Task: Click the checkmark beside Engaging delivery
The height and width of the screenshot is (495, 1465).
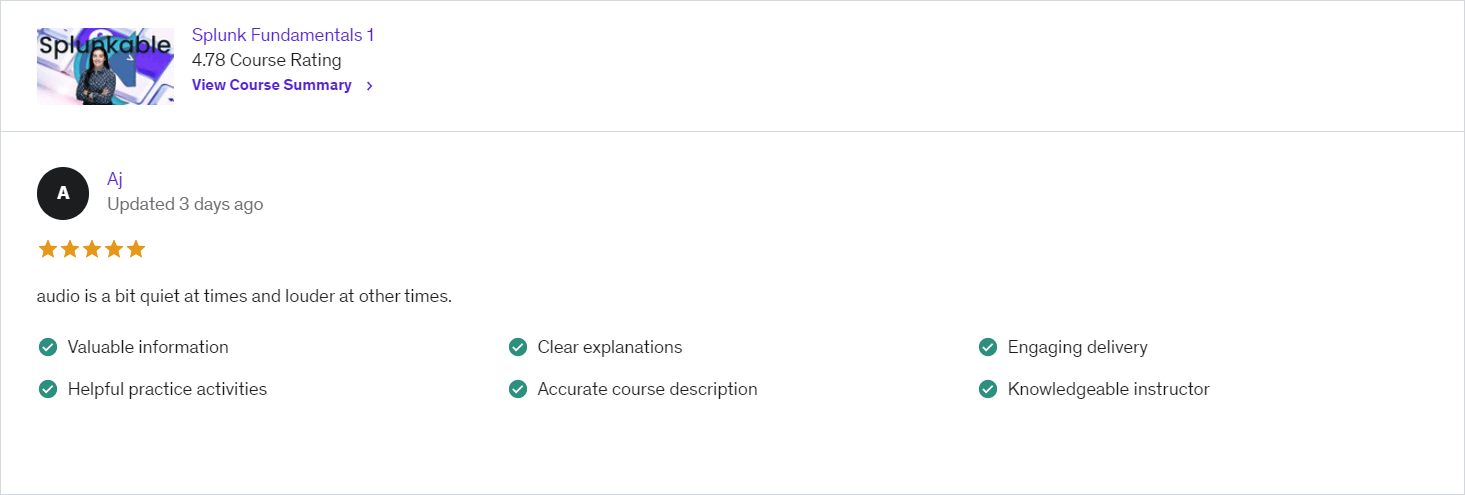Action: [987, 347]
